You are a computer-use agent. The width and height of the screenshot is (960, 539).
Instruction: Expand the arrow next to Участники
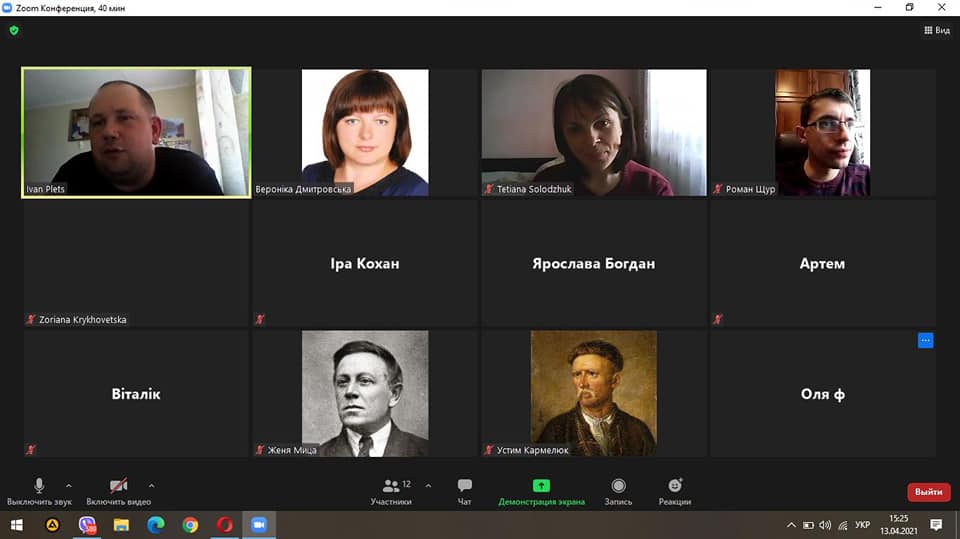pyautogui.click(x=428, y=486)
